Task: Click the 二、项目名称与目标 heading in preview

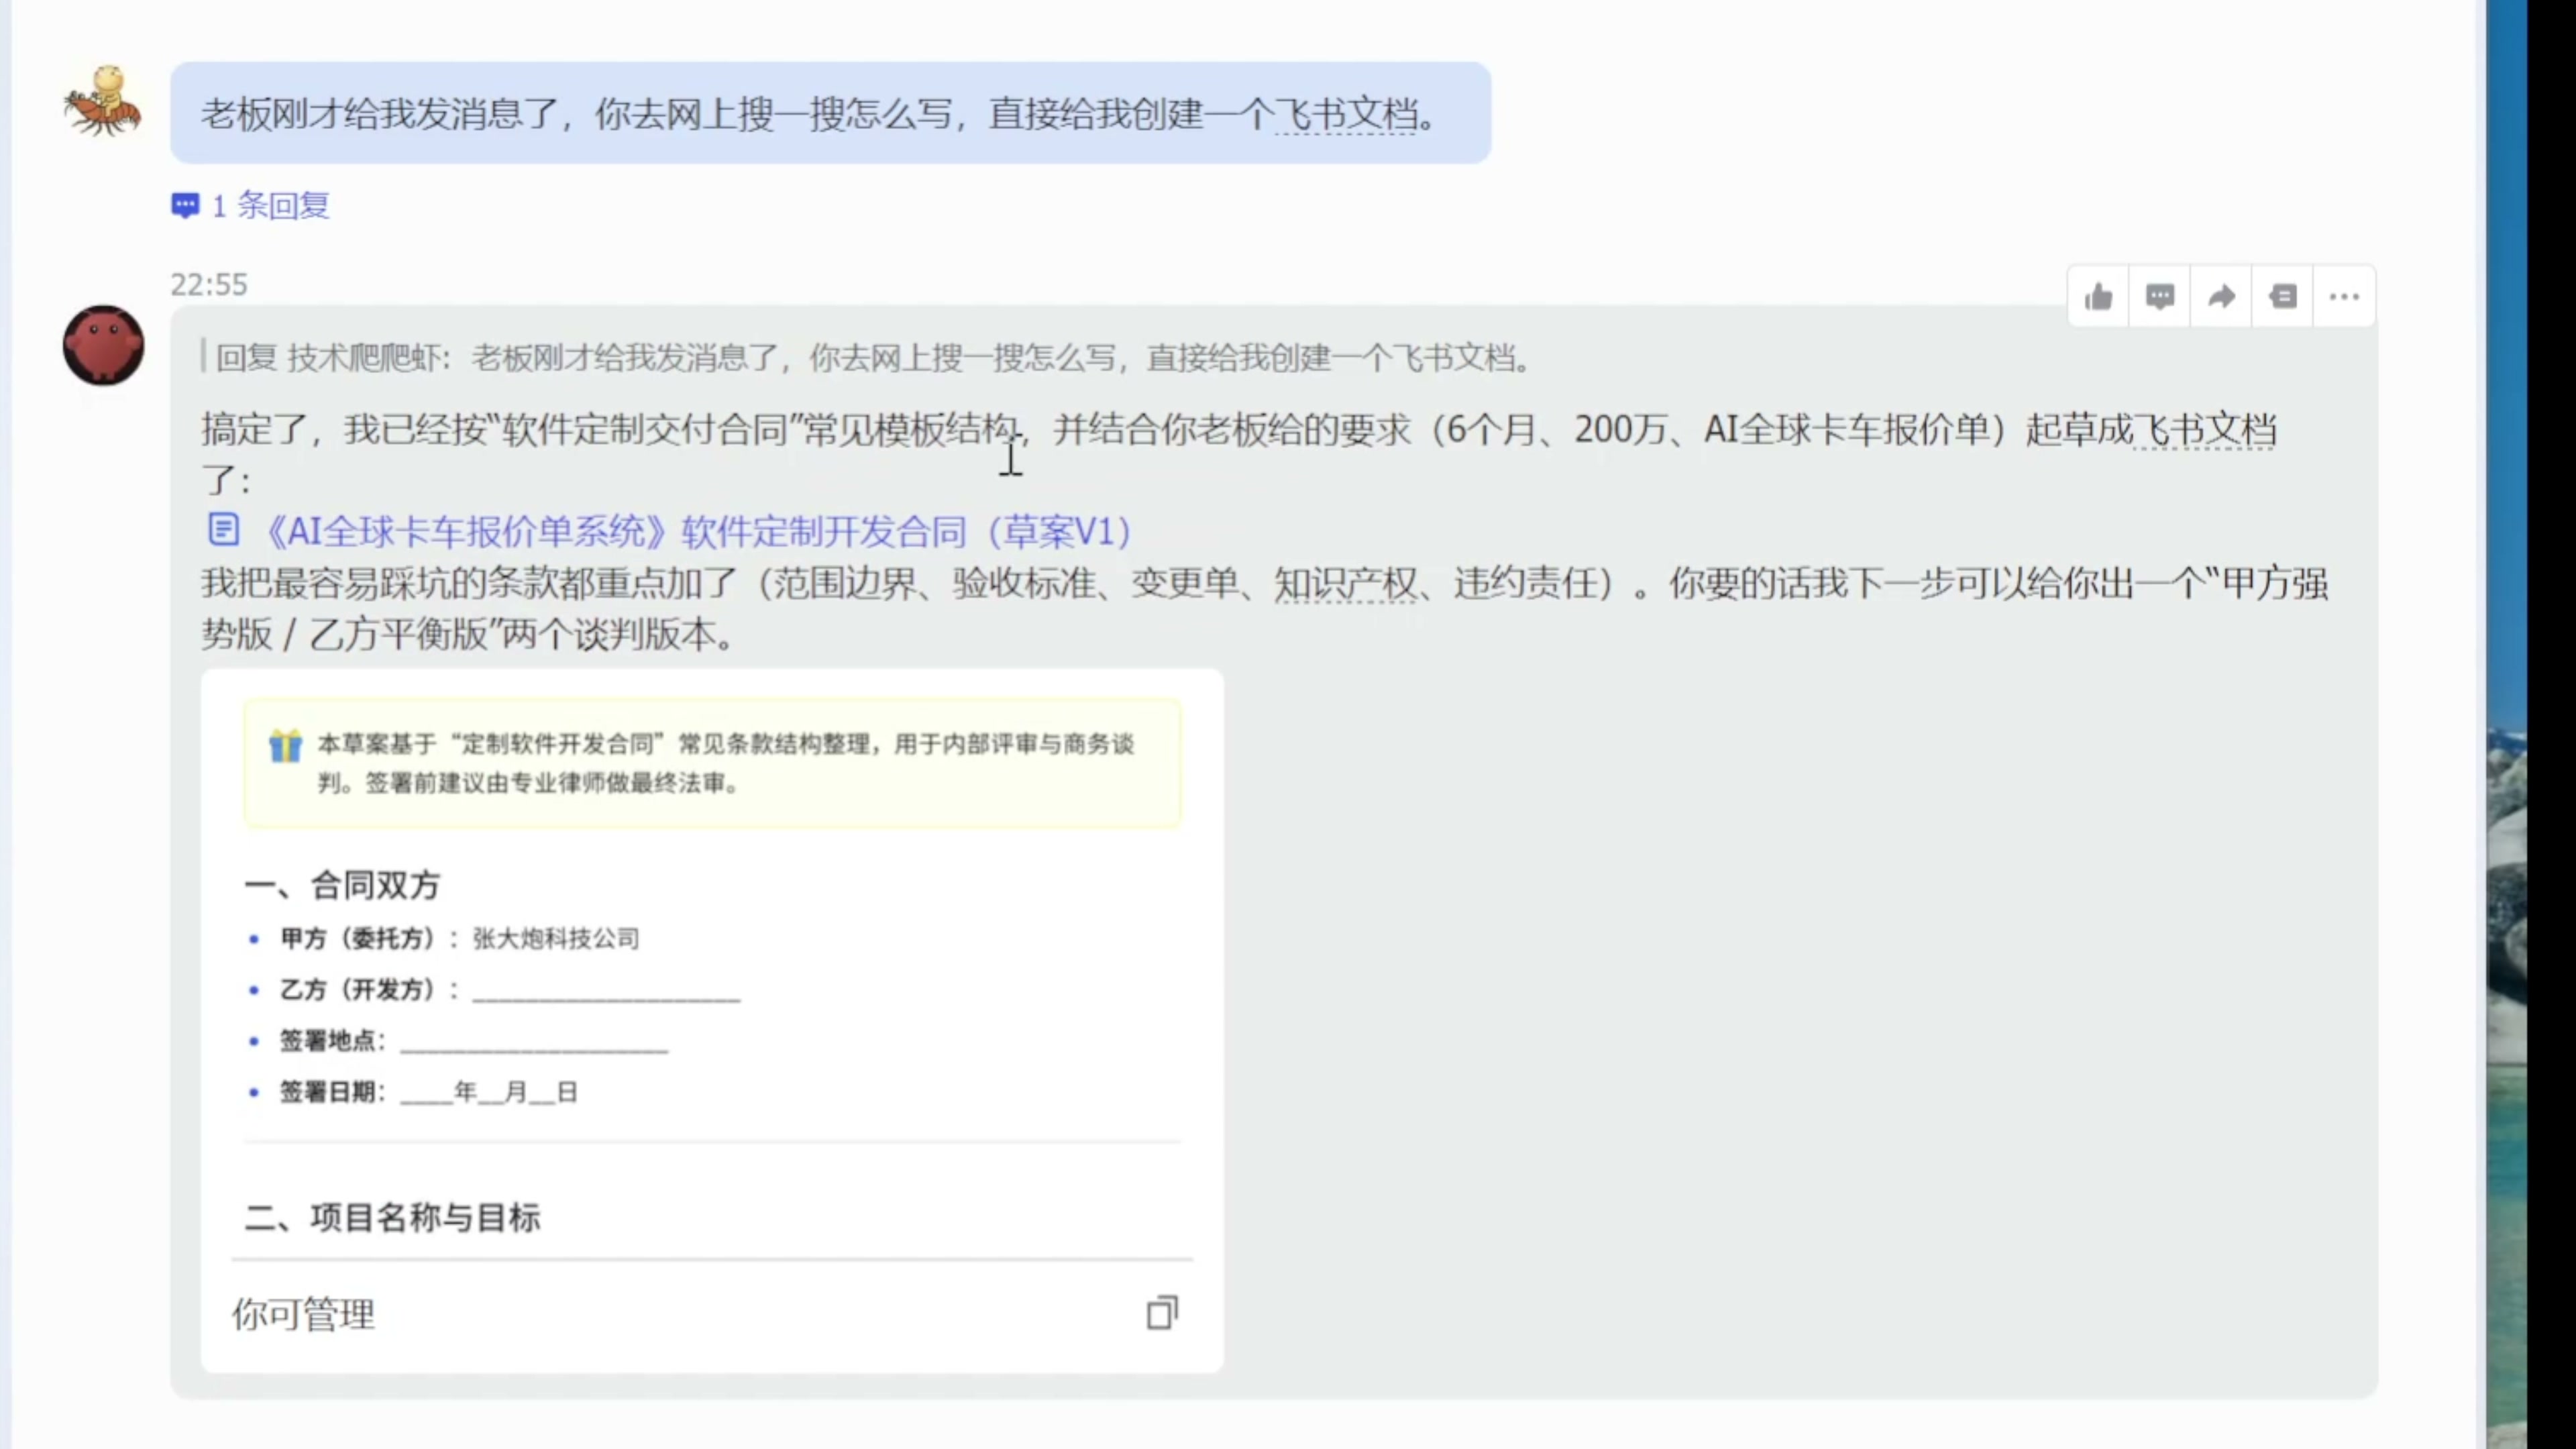Action: [x=393, y=1218]
